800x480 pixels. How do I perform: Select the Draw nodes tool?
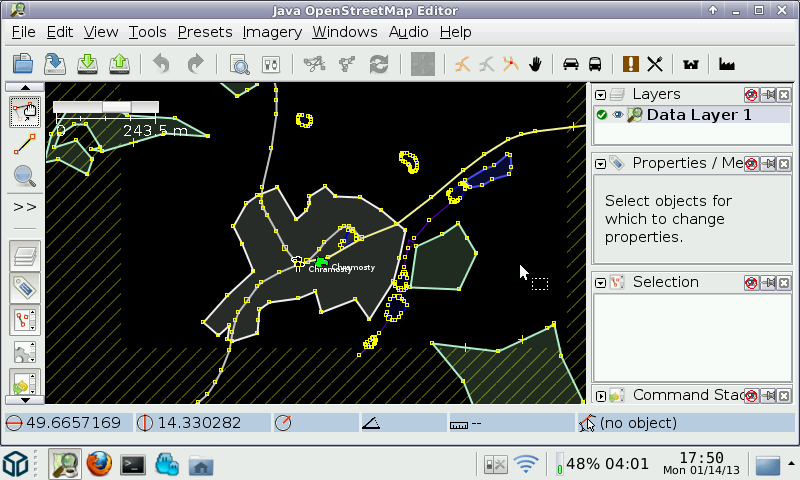coord(24,144)
